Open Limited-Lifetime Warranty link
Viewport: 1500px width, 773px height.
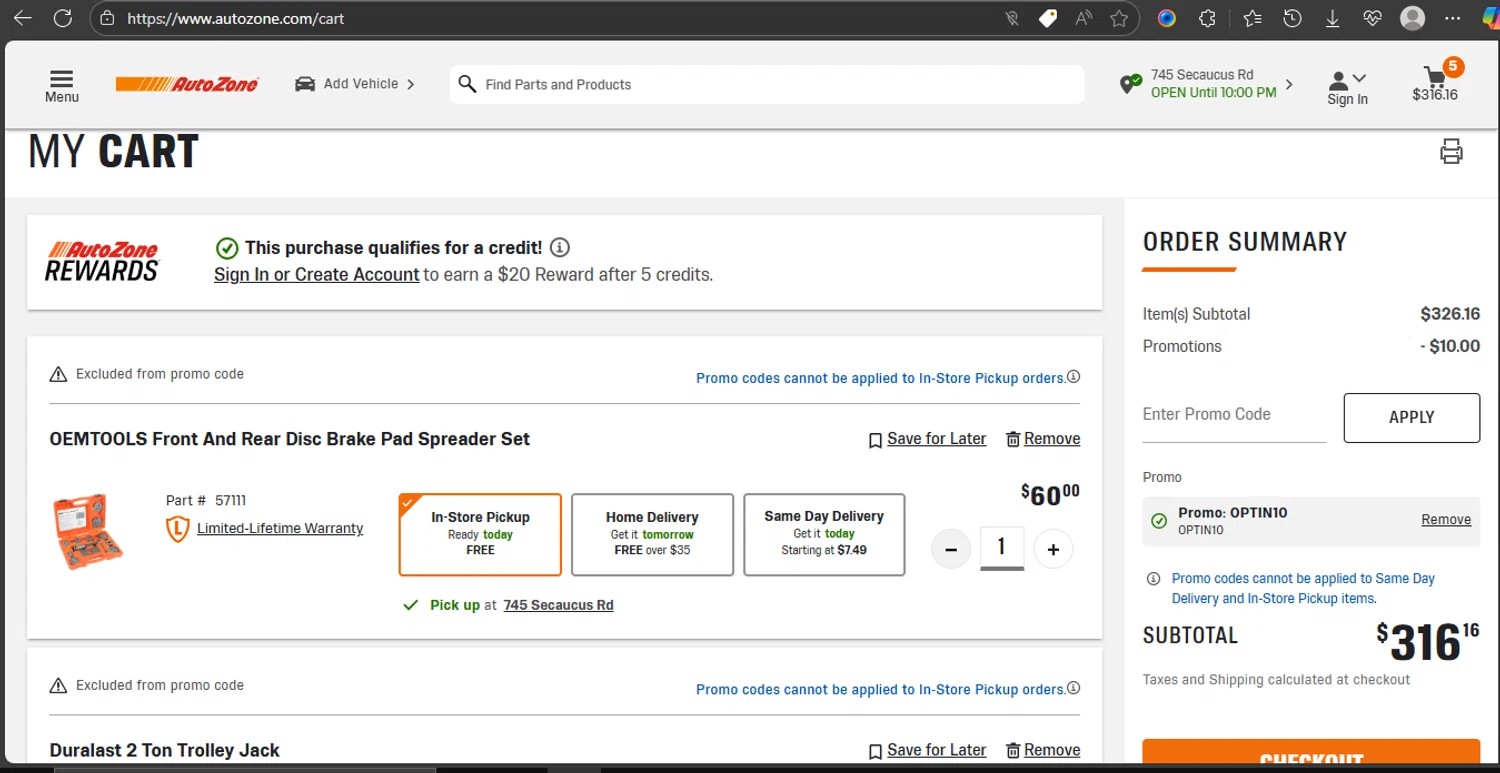[280, 528]
